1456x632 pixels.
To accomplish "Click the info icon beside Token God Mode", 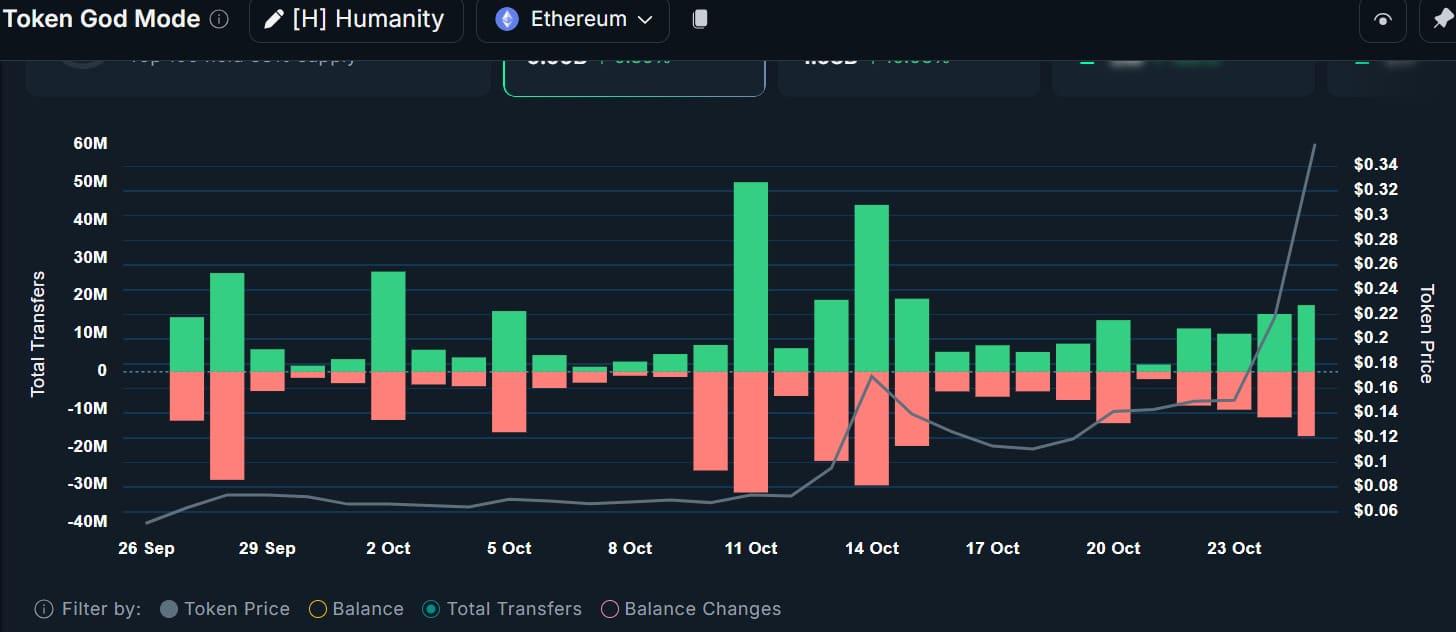I will click(x=220, y=19).
